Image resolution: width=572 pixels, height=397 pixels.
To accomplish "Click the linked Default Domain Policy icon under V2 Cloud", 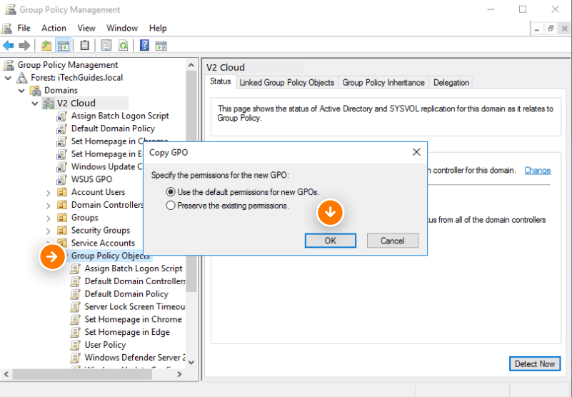I will (61, 128).
